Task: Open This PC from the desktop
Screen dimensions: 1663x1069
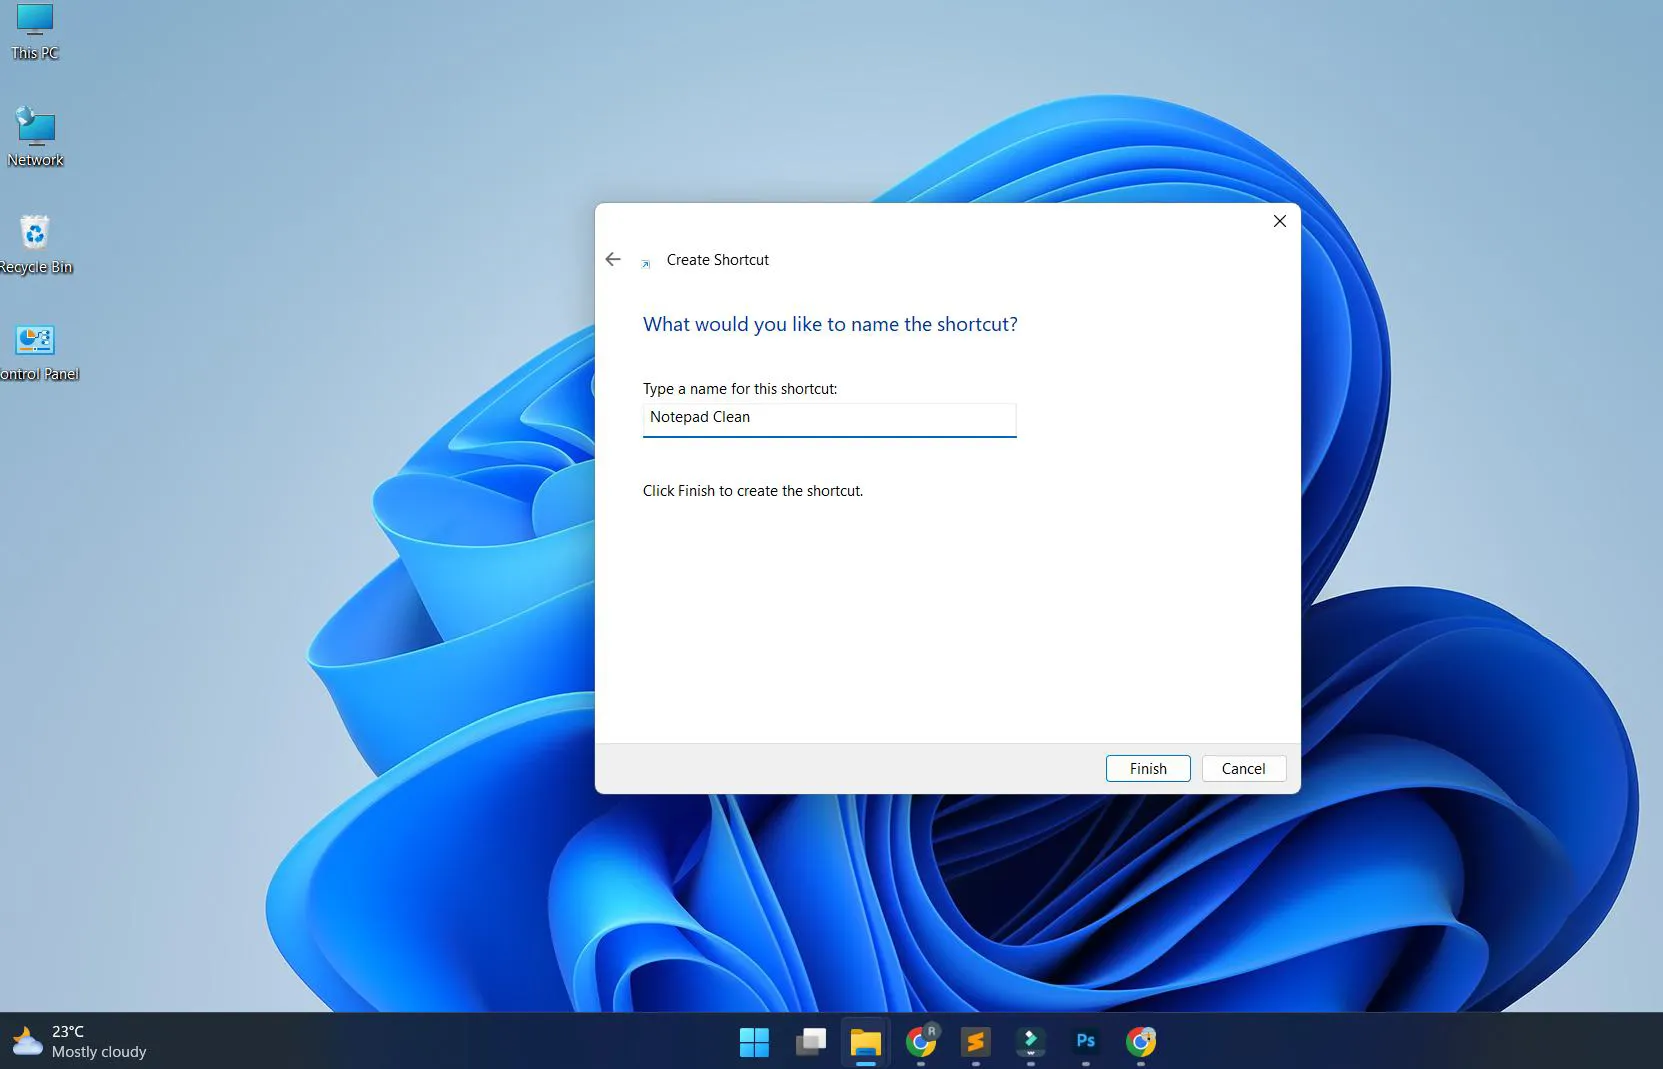Action: click(34, 30)
